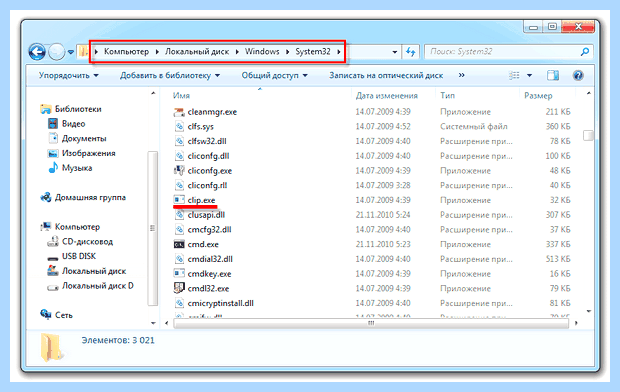Open the recent pages dropdown arrow

(x=71, y=52)
